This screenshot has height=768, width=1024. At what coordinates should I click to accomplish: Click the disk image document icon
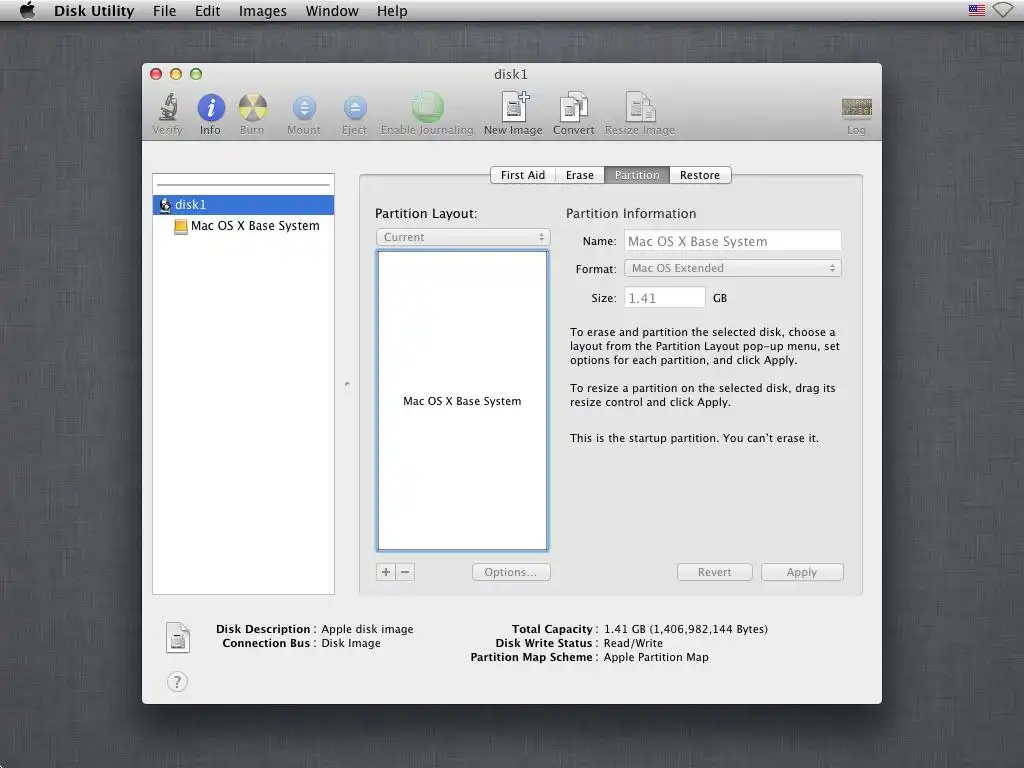178,637
